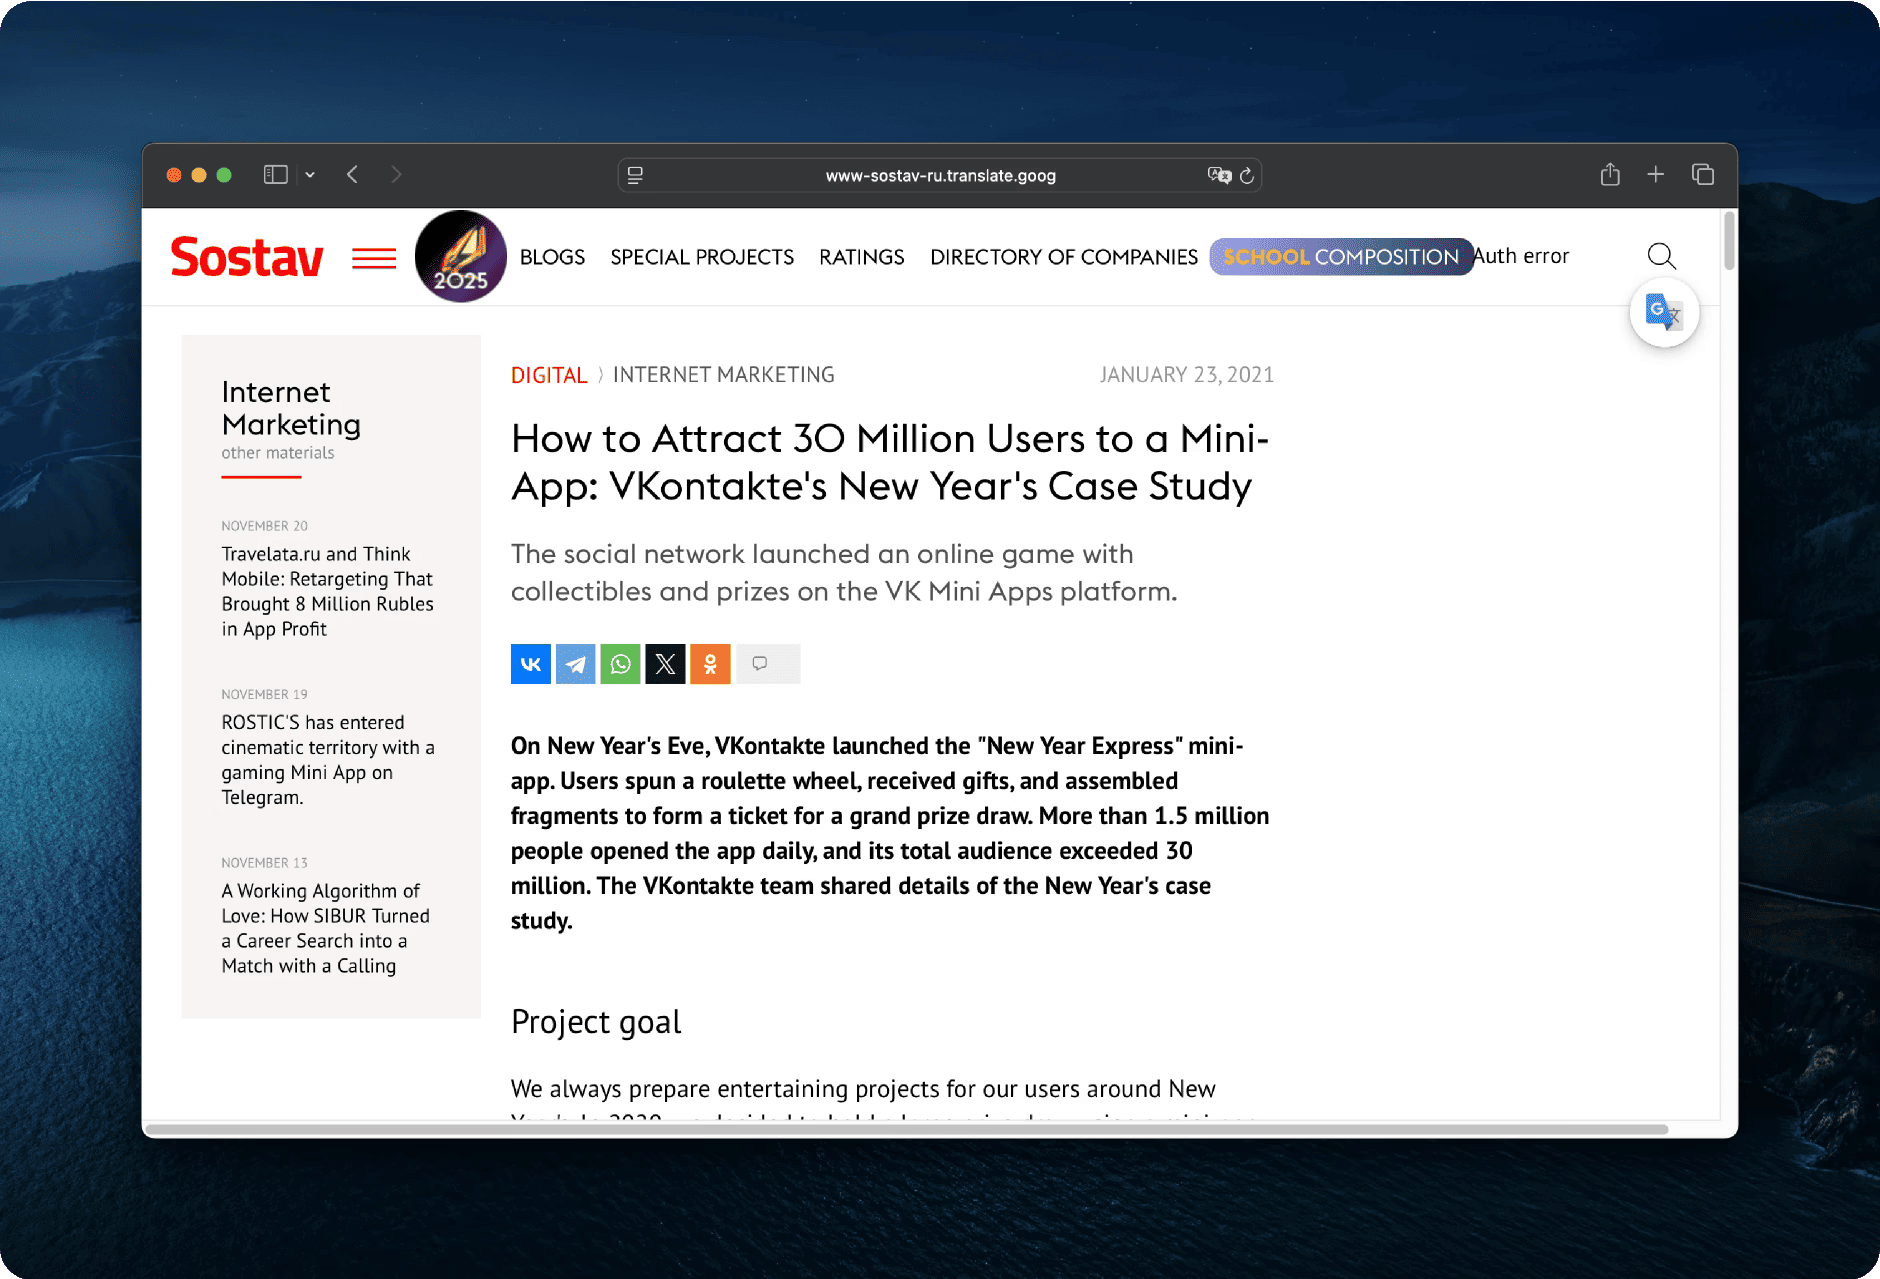The height and width of the screenshot is (1279, 1880).
Task: Click the NOVEMBER 20 date label
Action: 265,526
